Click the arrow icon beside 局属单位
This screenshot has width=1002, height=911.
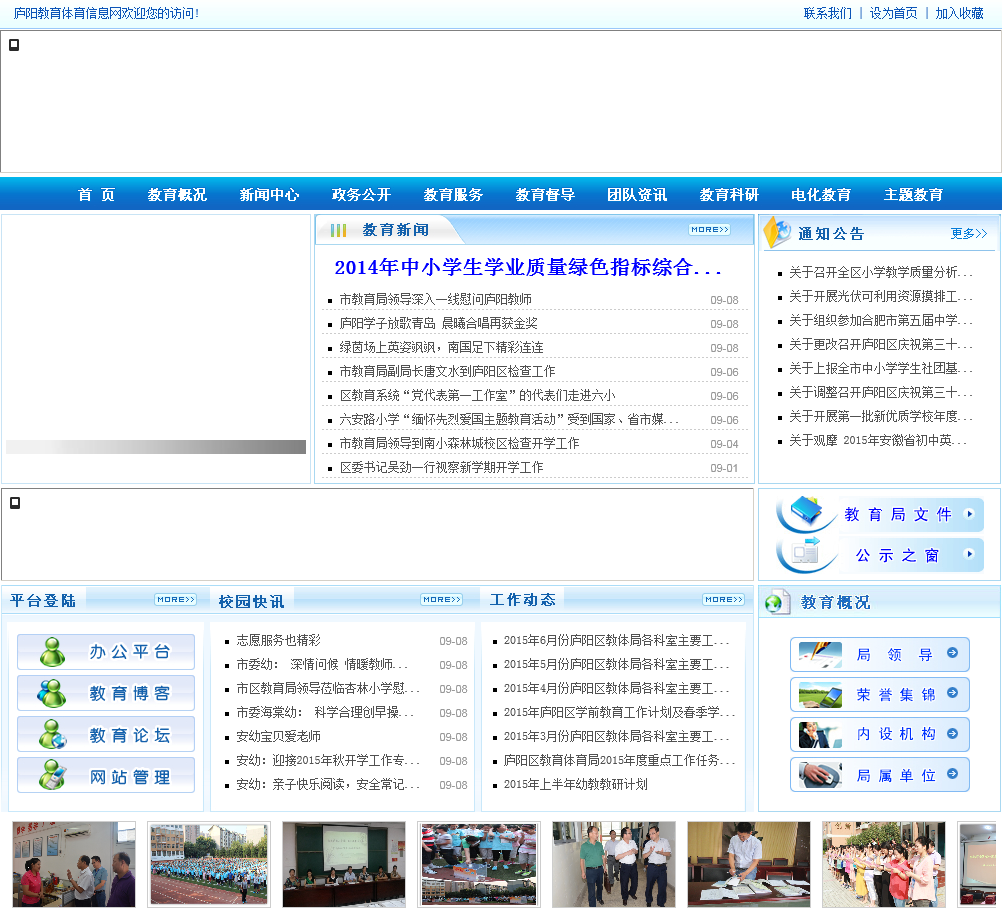[952, 773]
